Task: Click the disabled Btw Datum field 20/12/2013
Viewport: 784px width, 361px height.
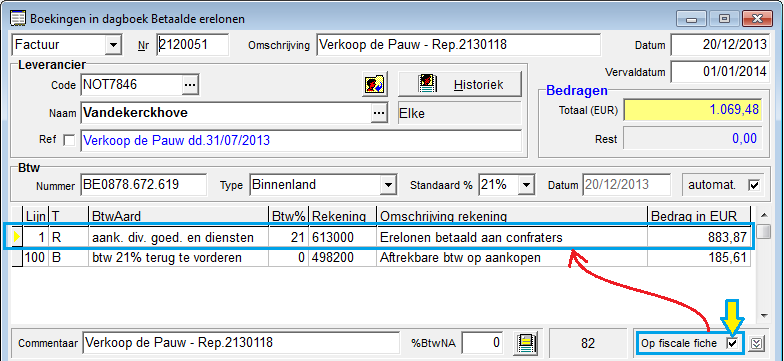Action: pyautogui.click(x=626, y=185)
